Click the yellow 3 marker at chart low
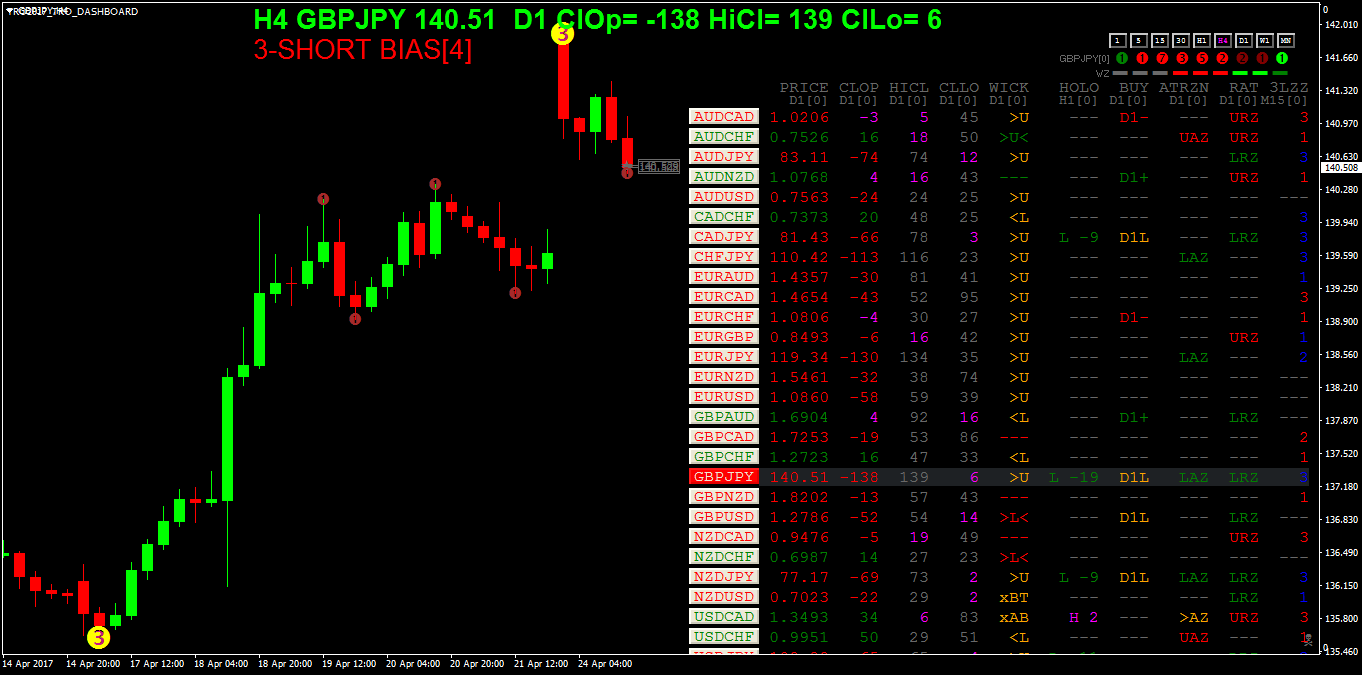The image size is (1362, 675). tap(97, 637)
